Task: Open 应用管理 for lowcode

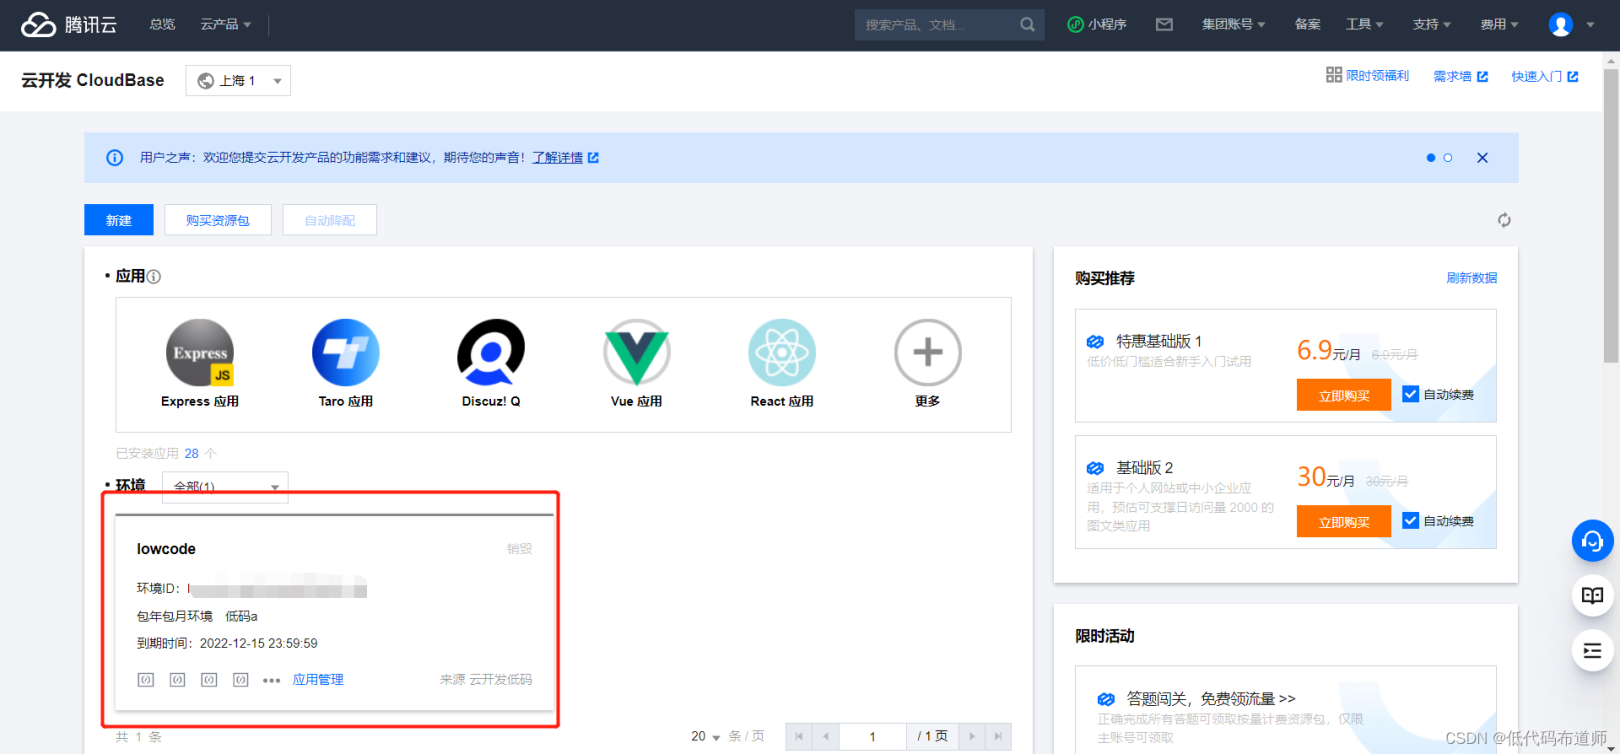Action: 318,680
